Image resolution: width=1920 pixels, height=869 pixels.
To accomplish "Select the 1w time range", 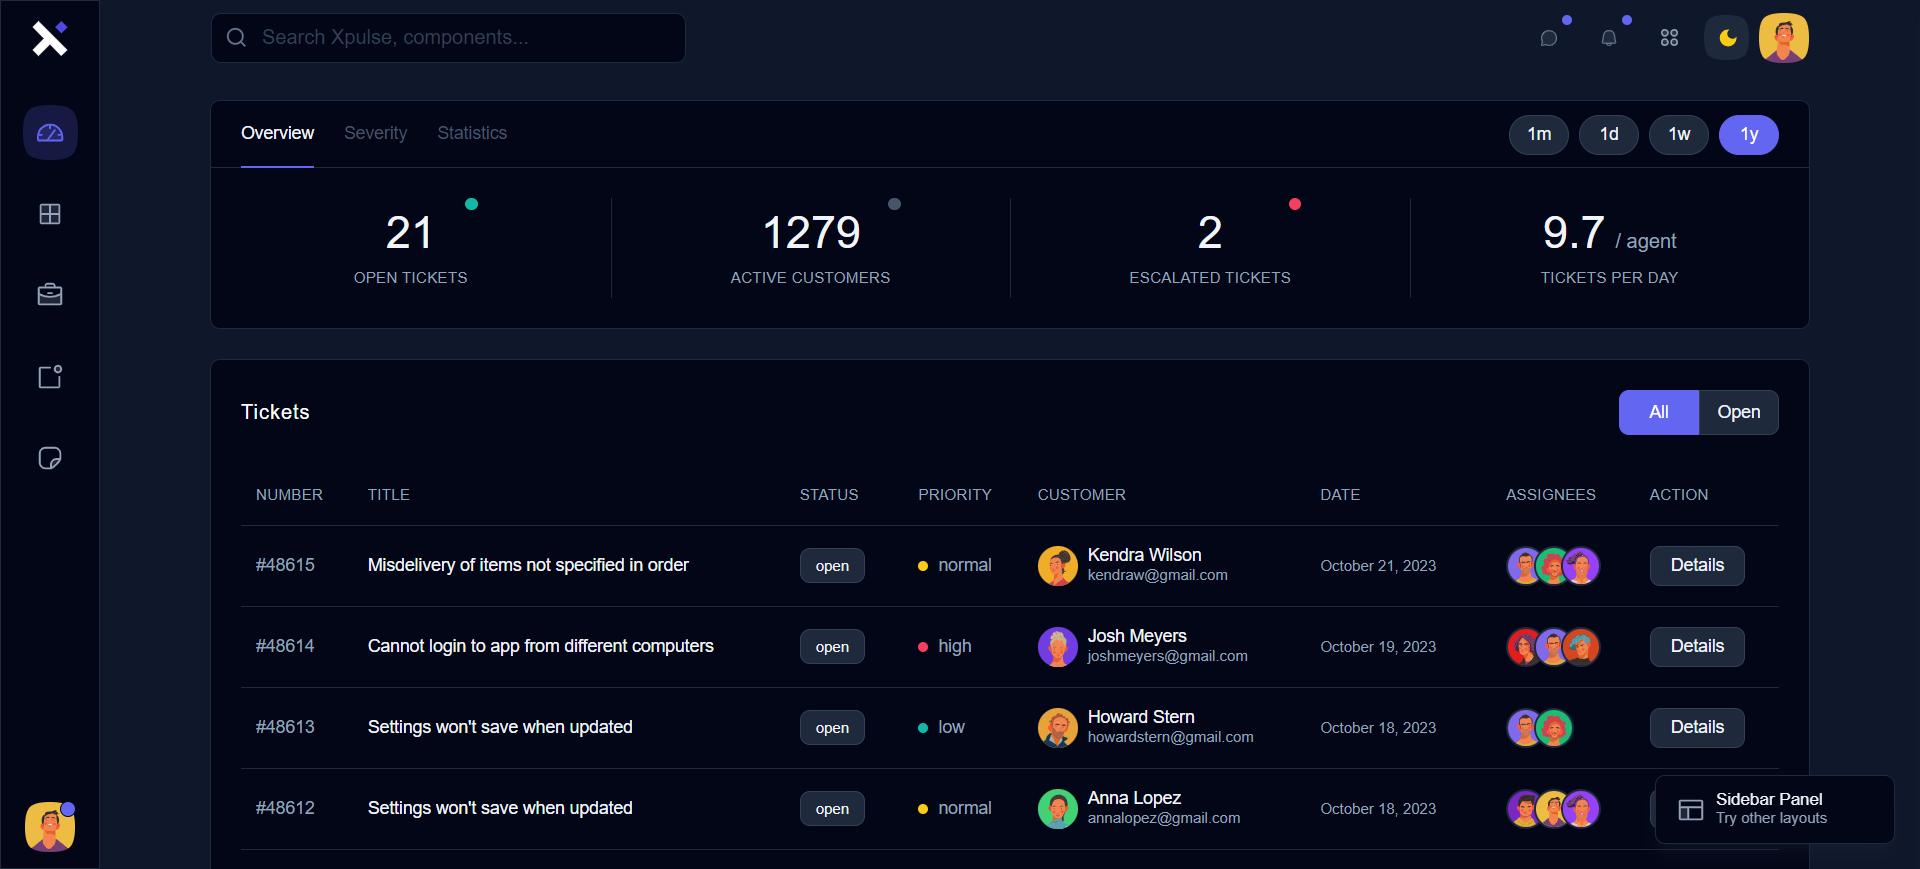I will pyautogui.click(x=1679, y=135).
